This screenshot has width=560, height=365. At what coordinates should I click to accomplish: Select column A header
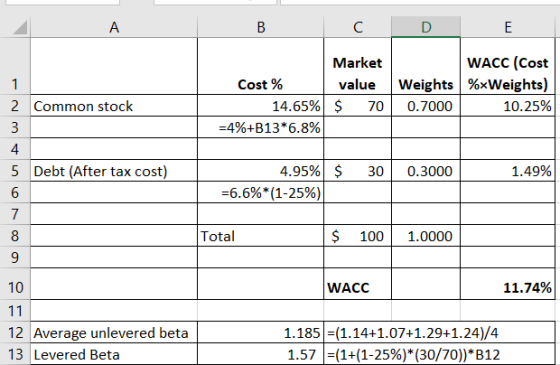[114, 27]
